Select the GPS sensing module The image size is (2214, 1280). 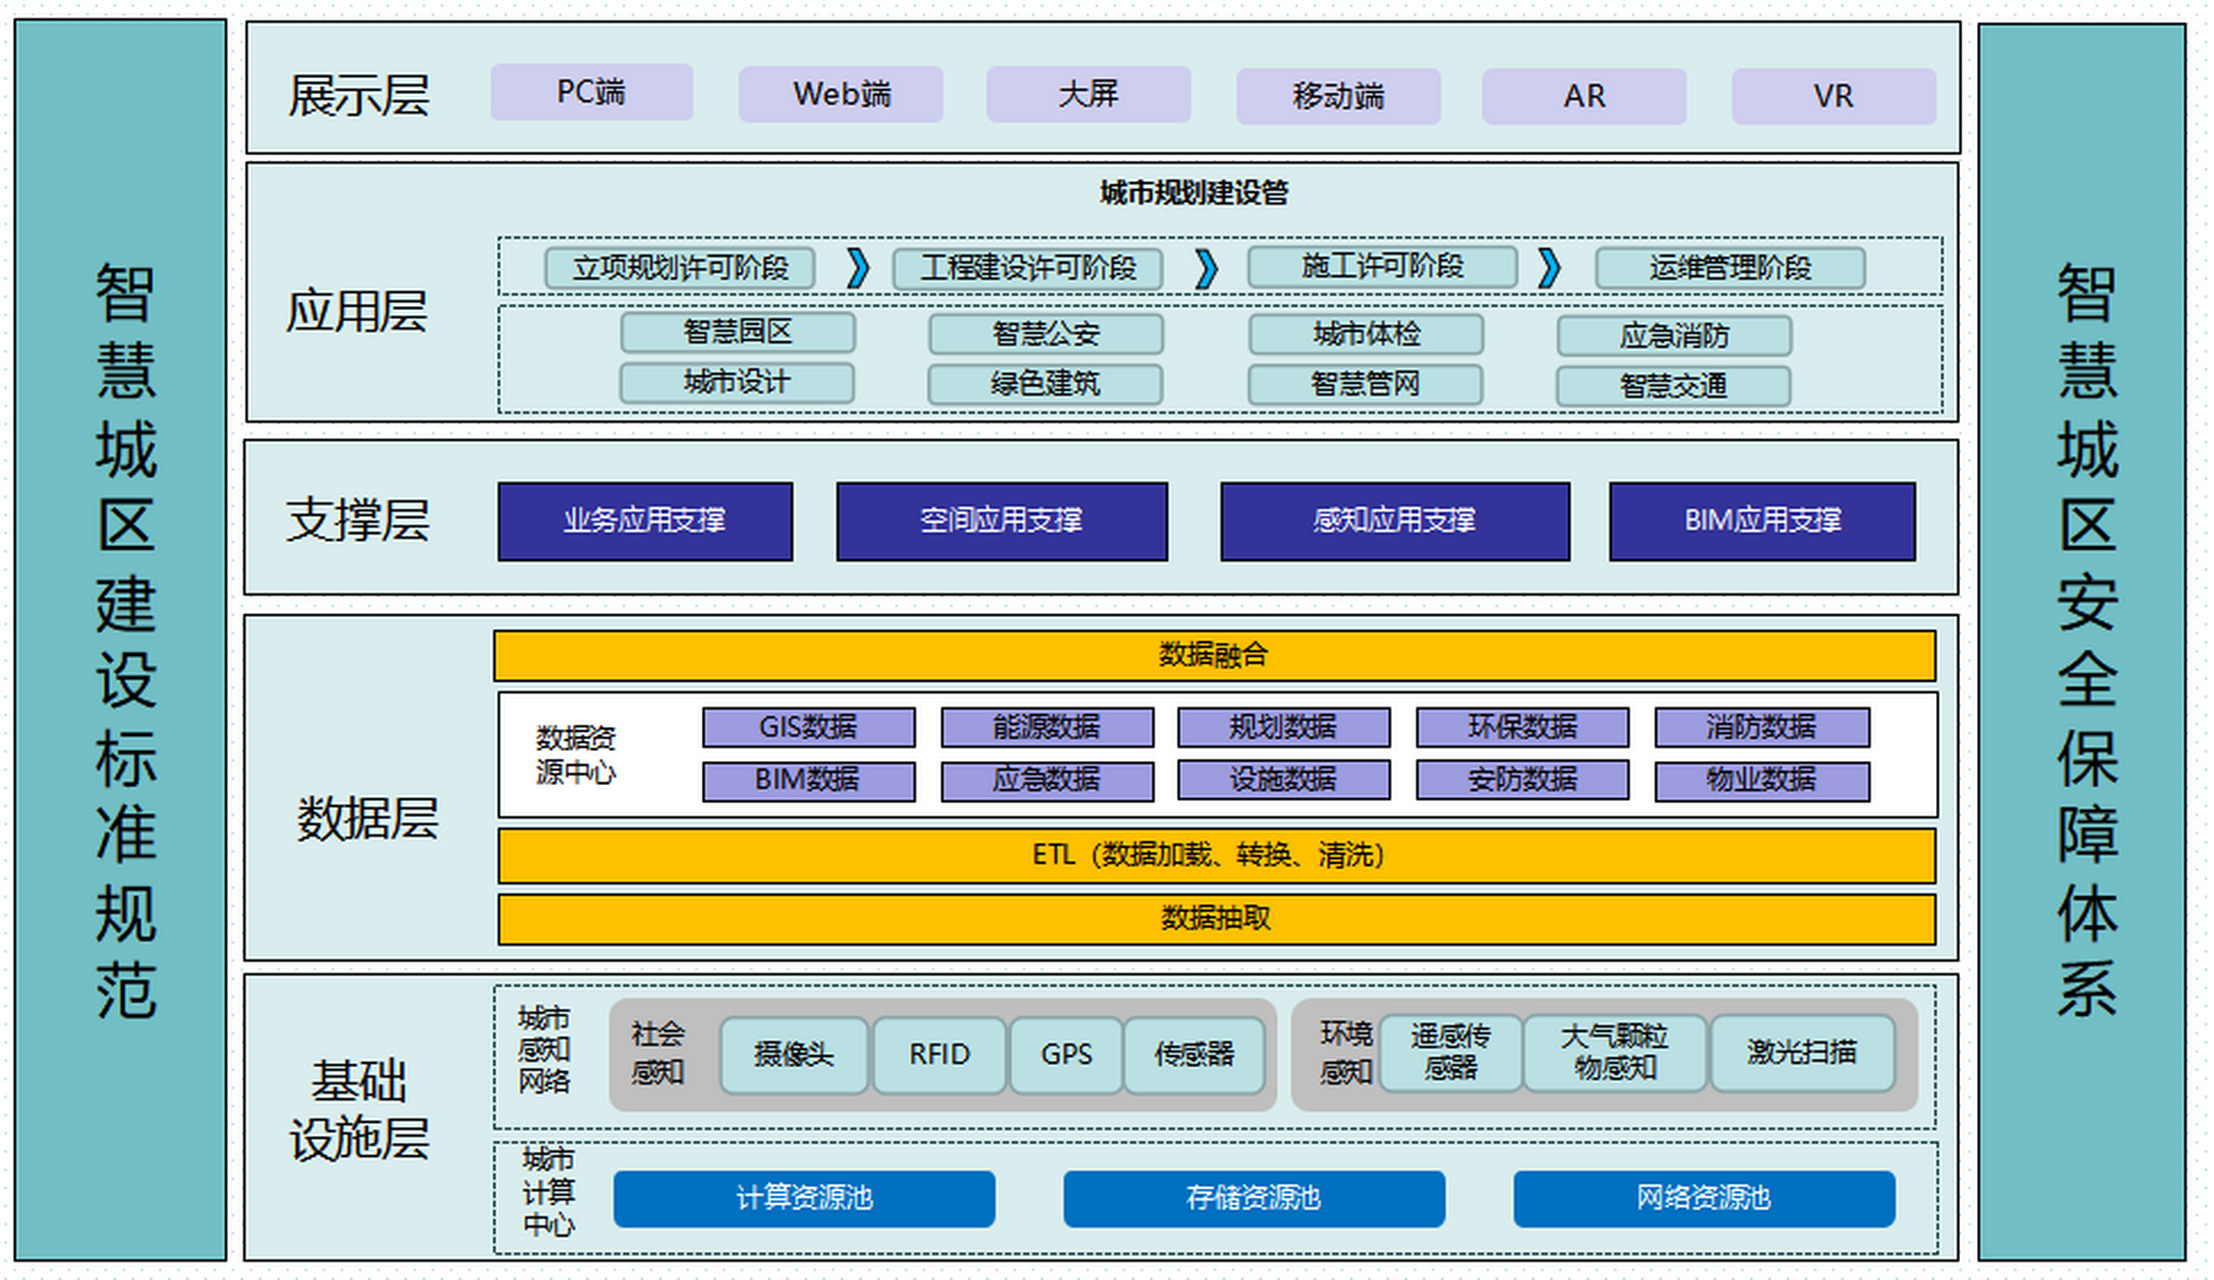(1065, 1055)
